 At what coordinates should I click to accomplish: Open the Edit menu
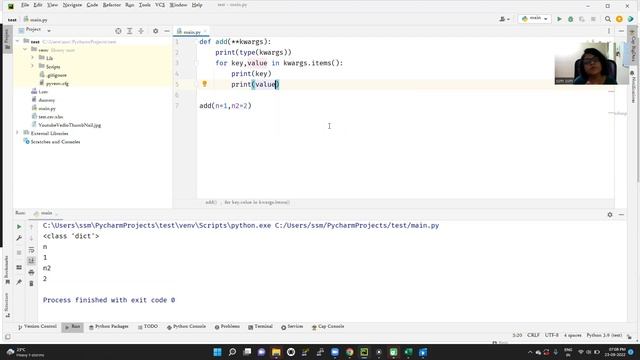[38, 5]
